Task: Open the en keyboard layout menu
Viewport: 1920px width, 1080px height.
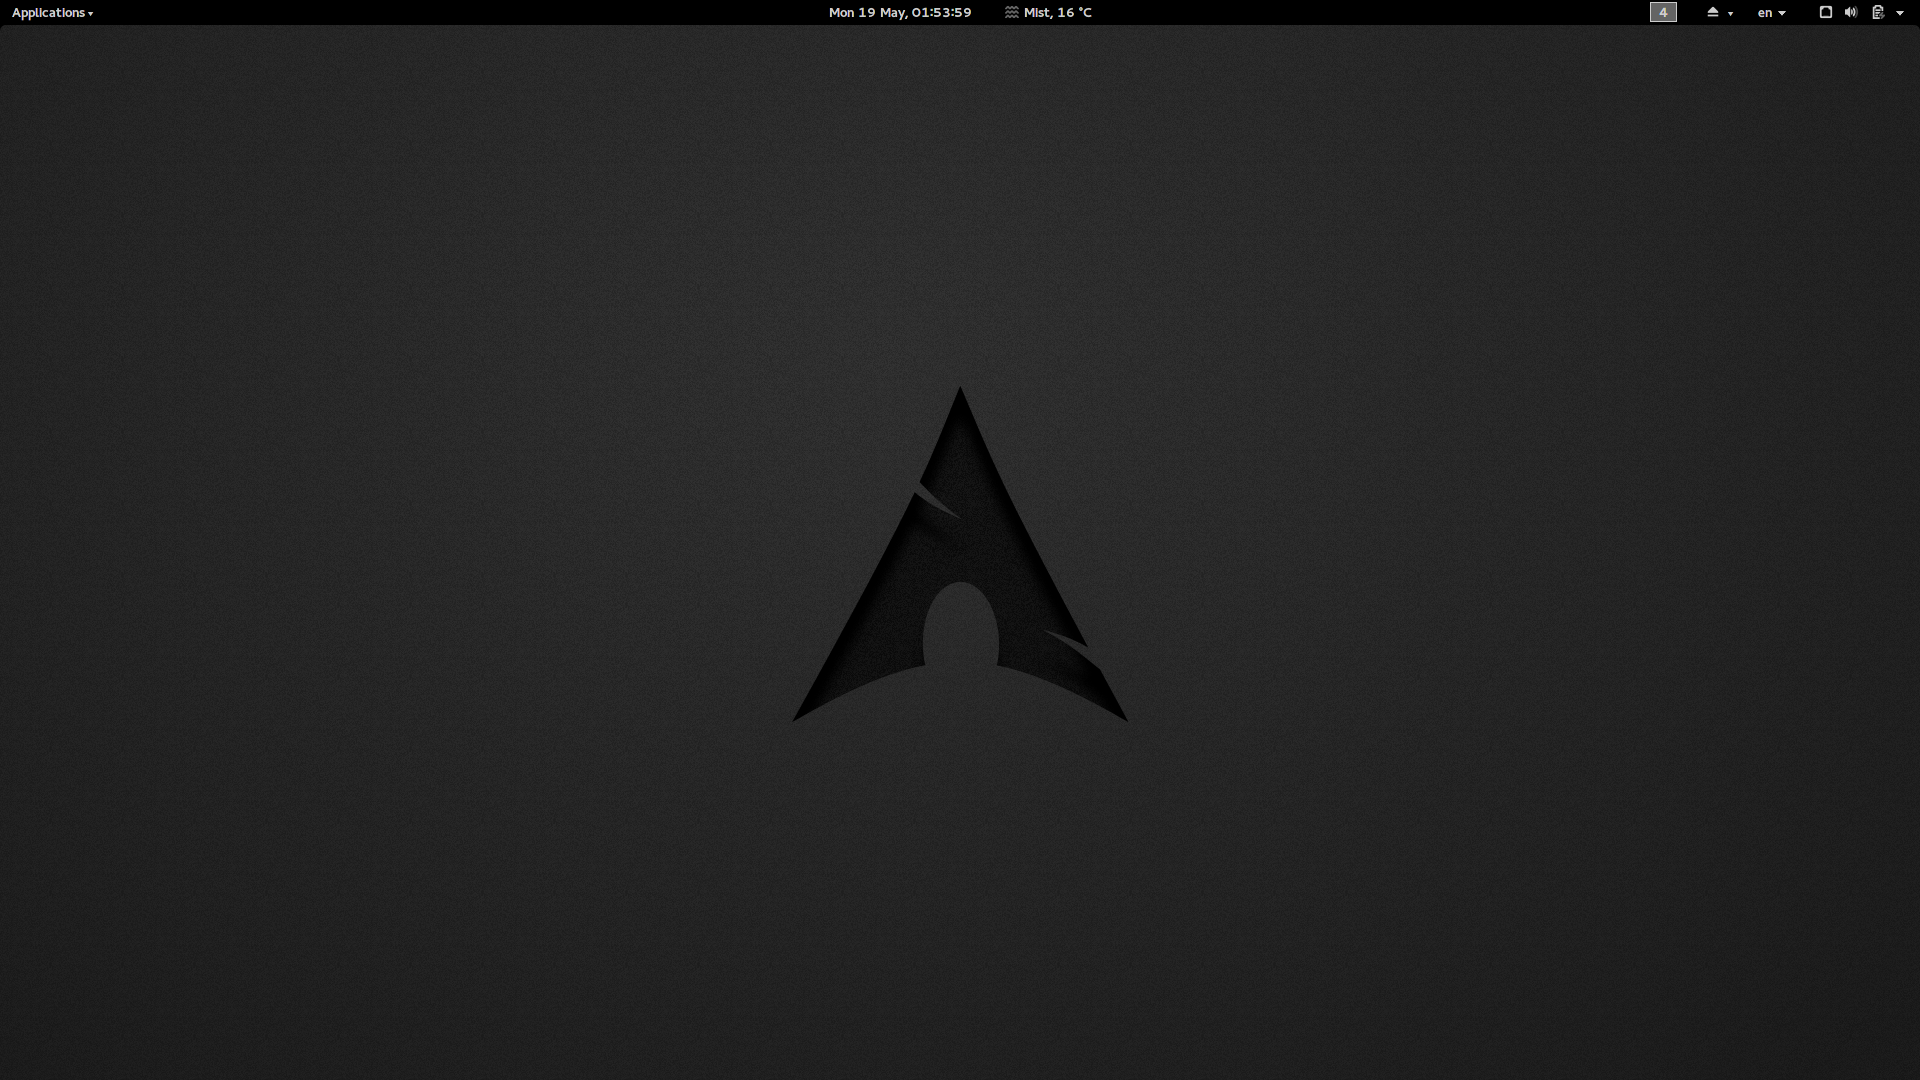Action: [1771, 12]
